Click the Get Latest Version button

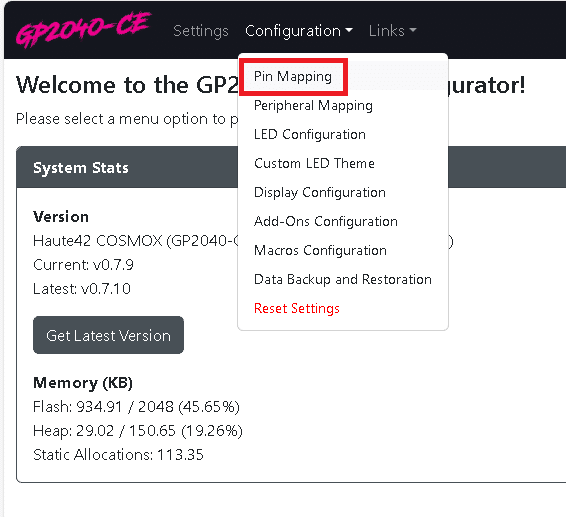(108, 335)
